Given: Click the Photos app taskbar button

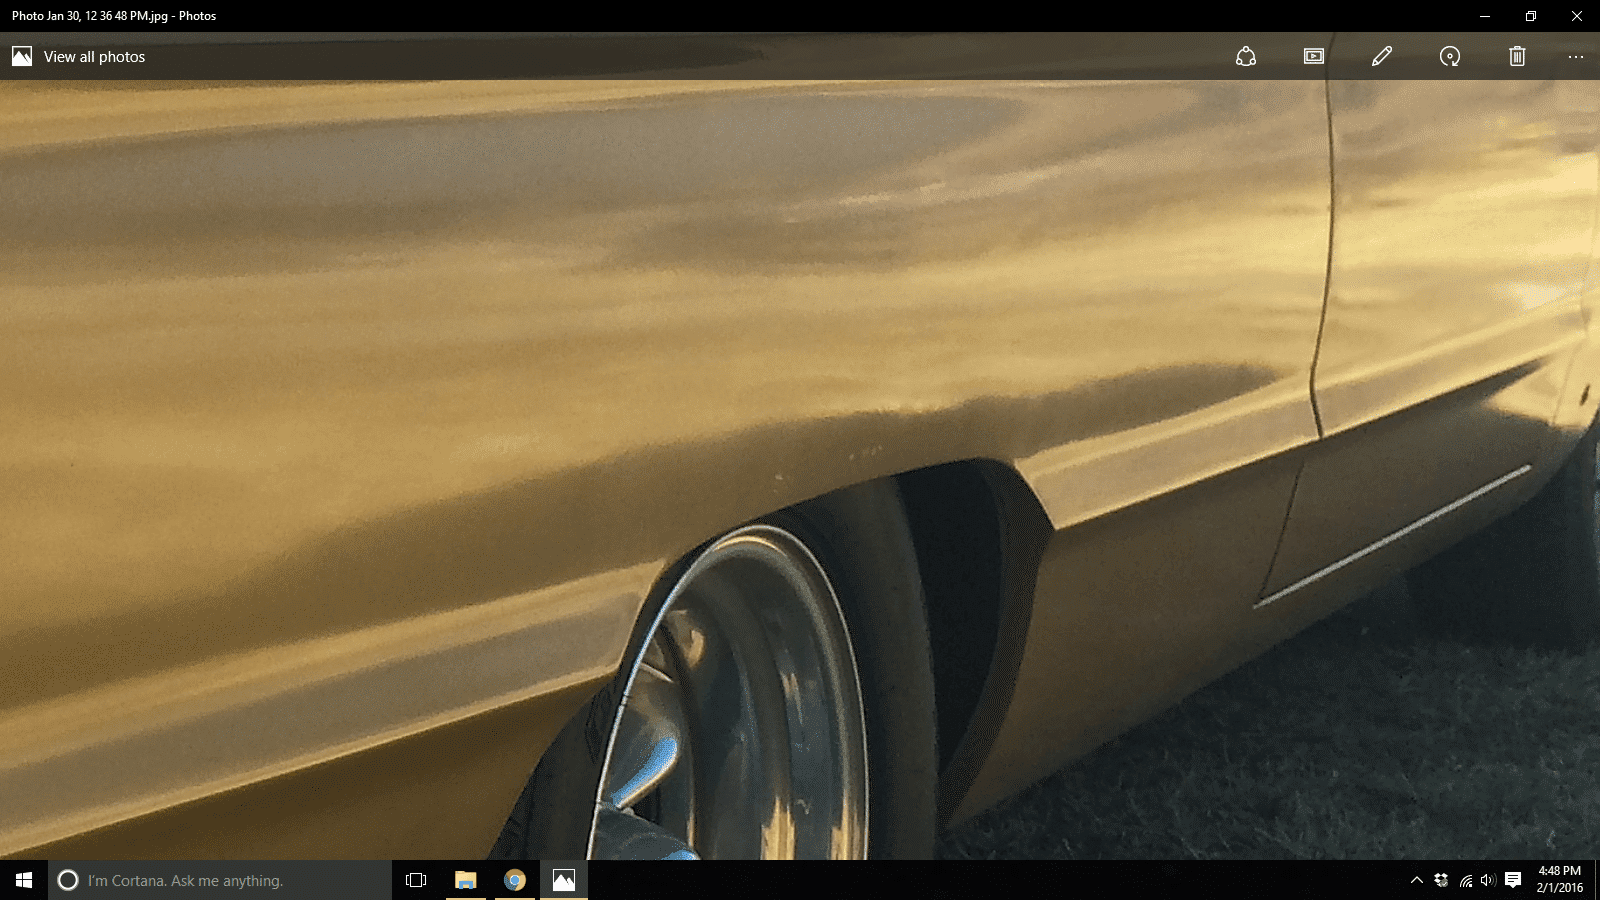Looking at the screenshot, I should click(564, 880).
